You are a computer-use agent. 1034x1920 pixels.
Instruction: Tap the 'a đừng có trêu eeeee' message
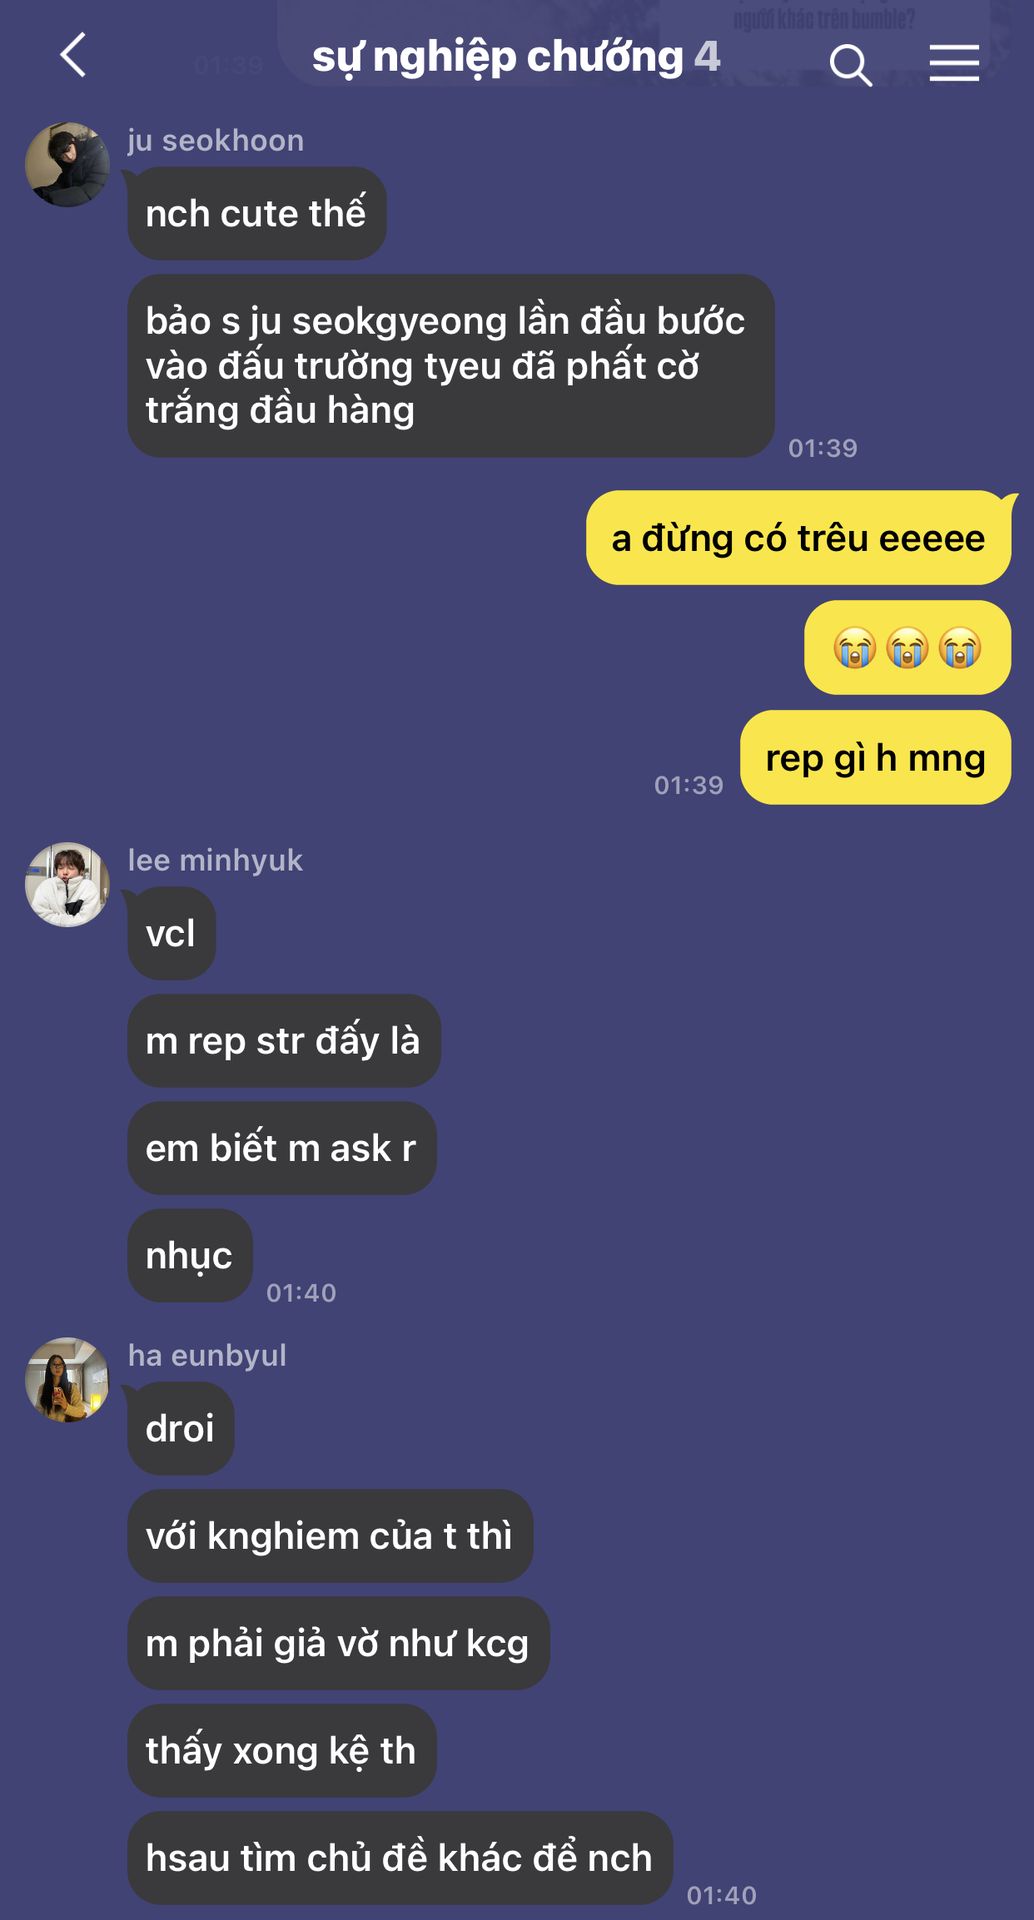(x=798, y=538)
